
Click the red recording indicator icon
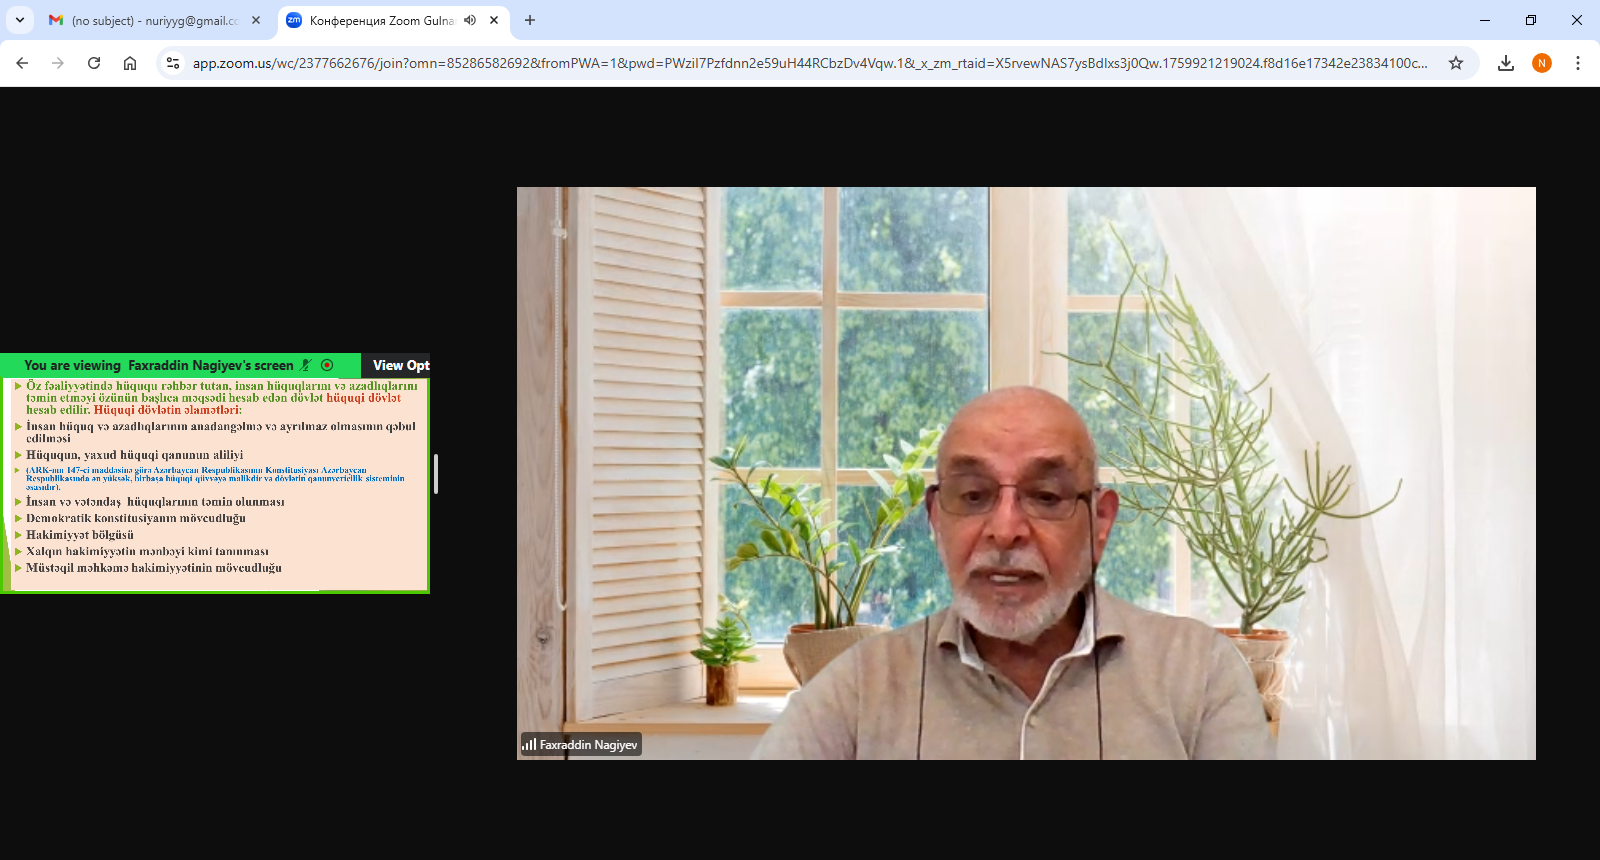(x=327, y=365)
